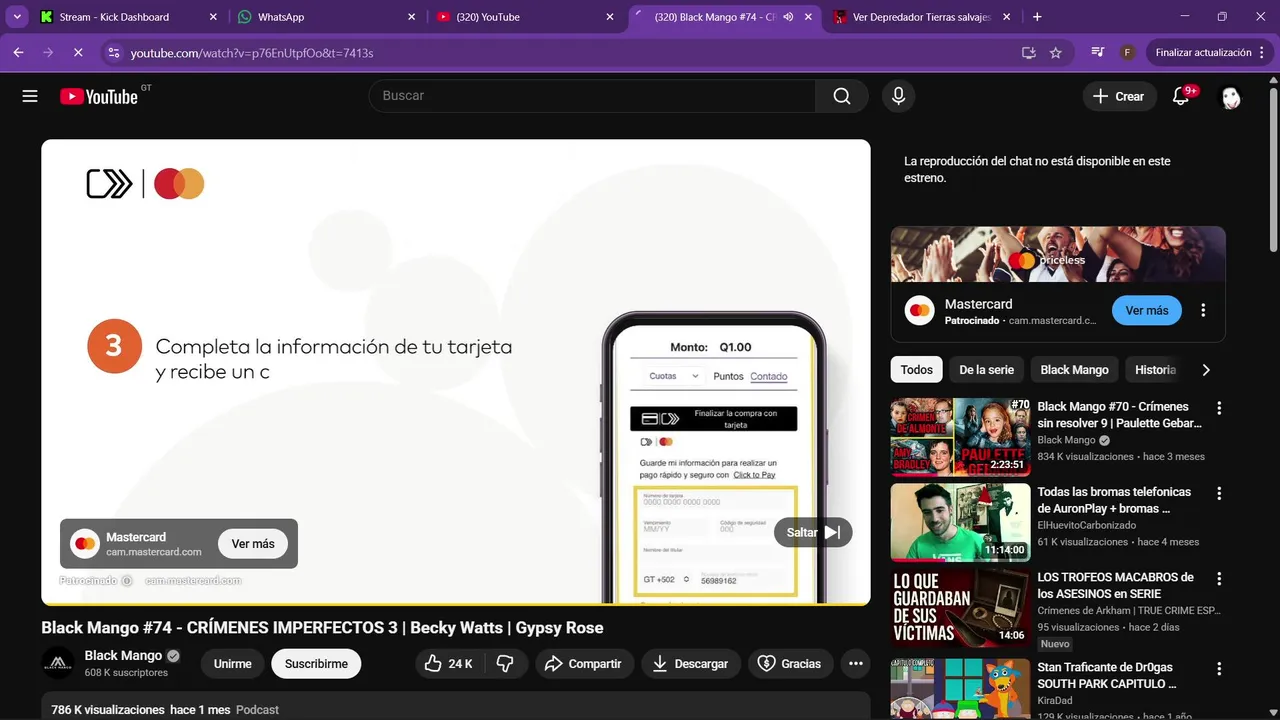Select the Historia filter chip

tap(1155, 370)
